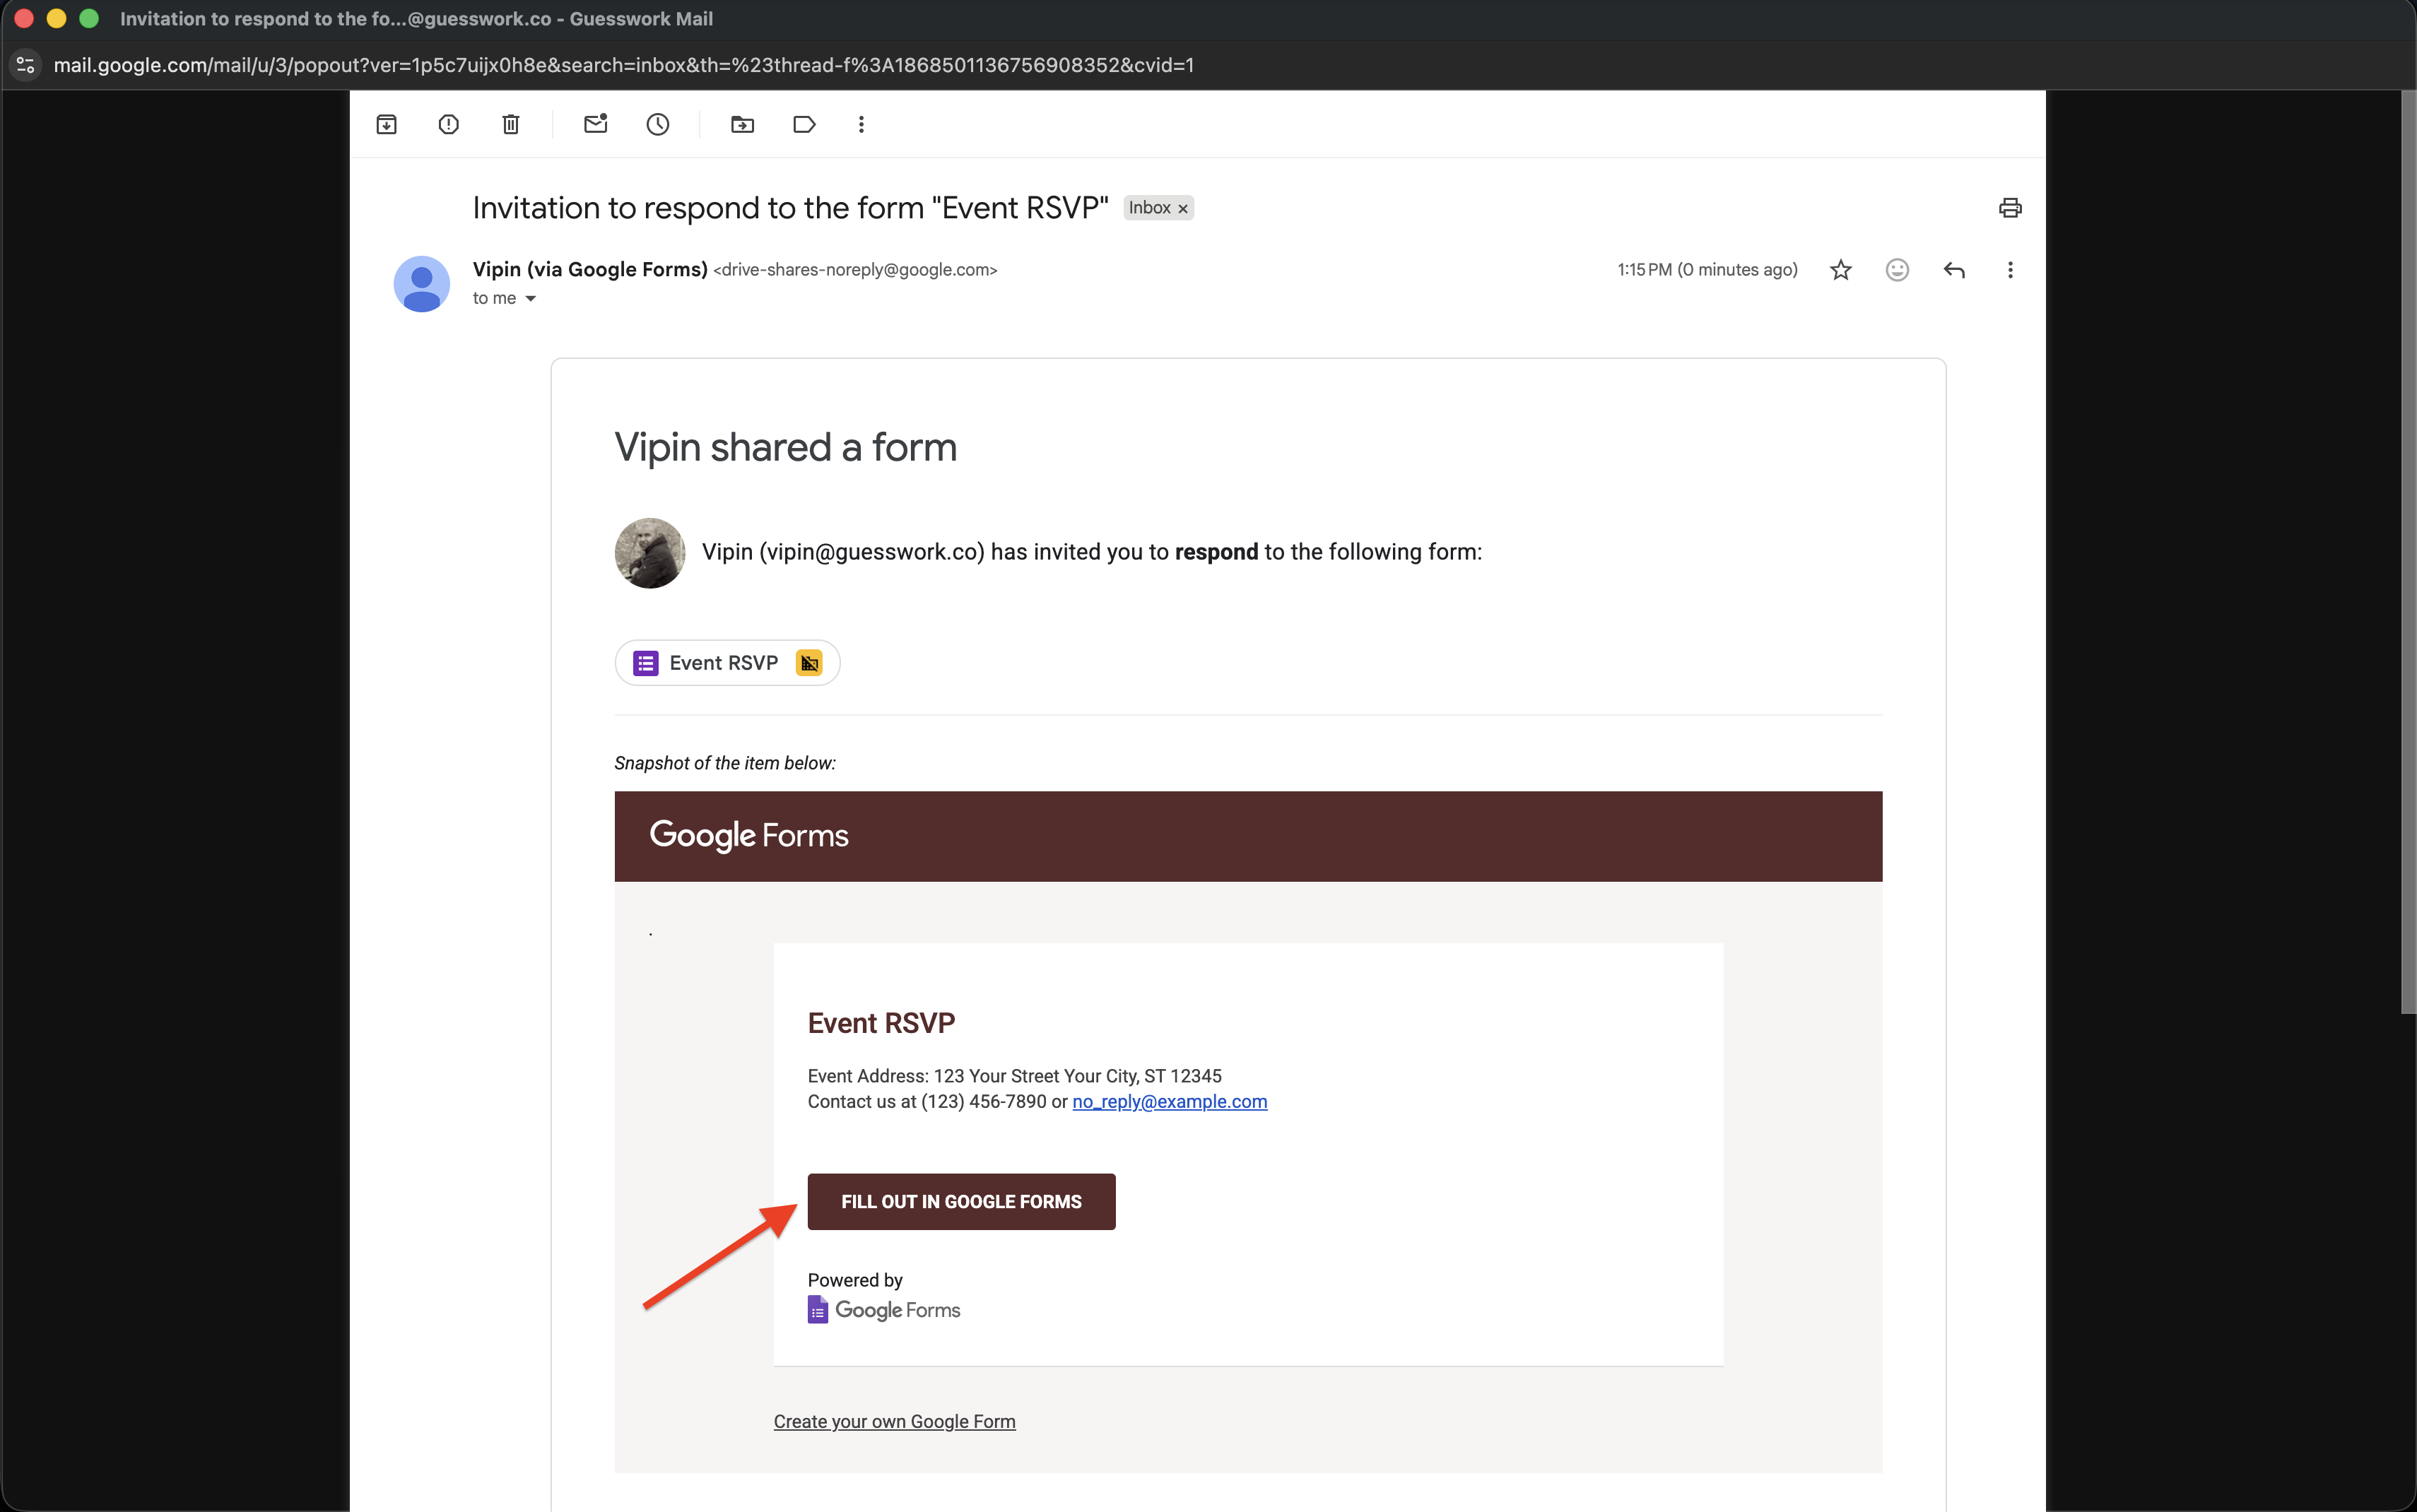Archive this email
Image resolution: width=2417 pixels, height=1512 pixels.
coord(386,124)
